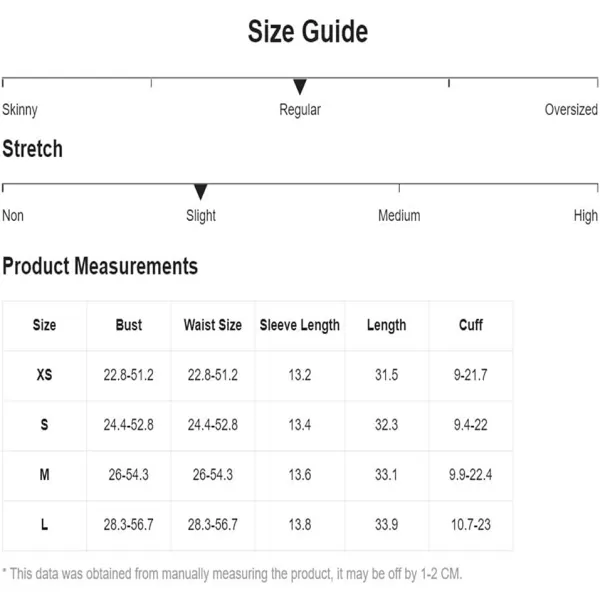Click the Sleeve Length column header

pos(300,325)
